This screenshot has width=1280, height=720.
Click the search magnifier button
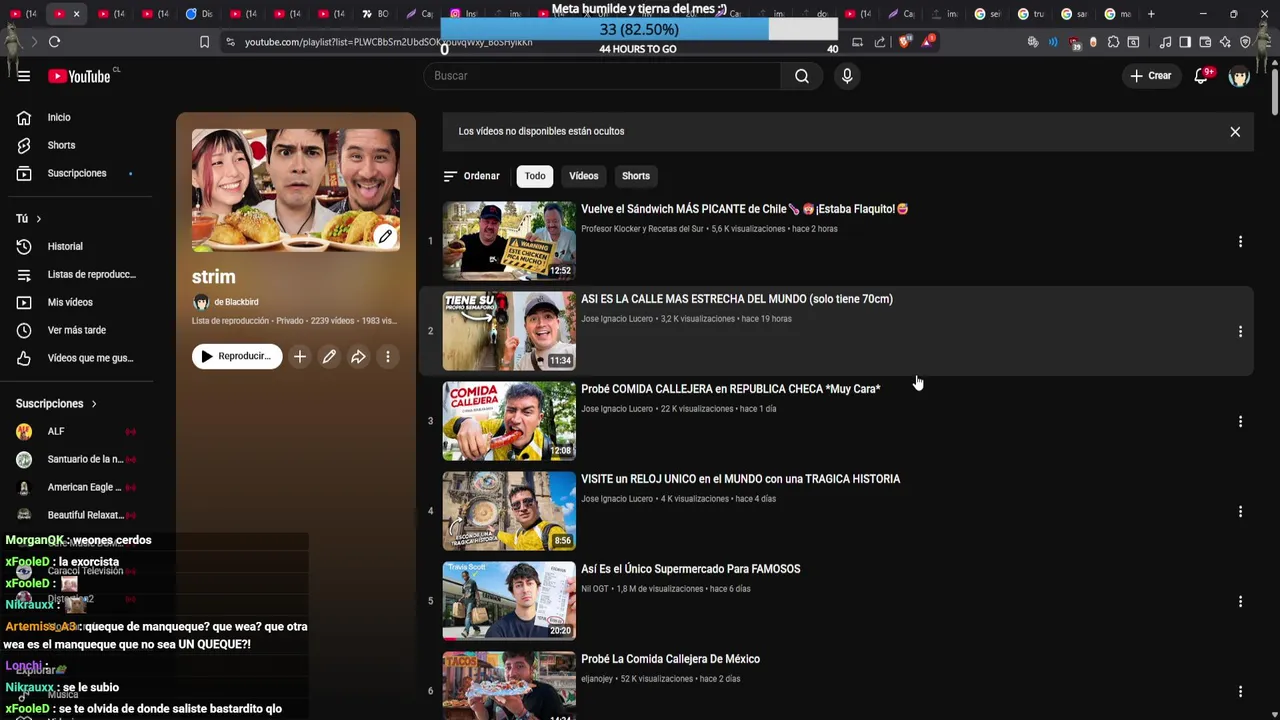[x=802, y=76]
